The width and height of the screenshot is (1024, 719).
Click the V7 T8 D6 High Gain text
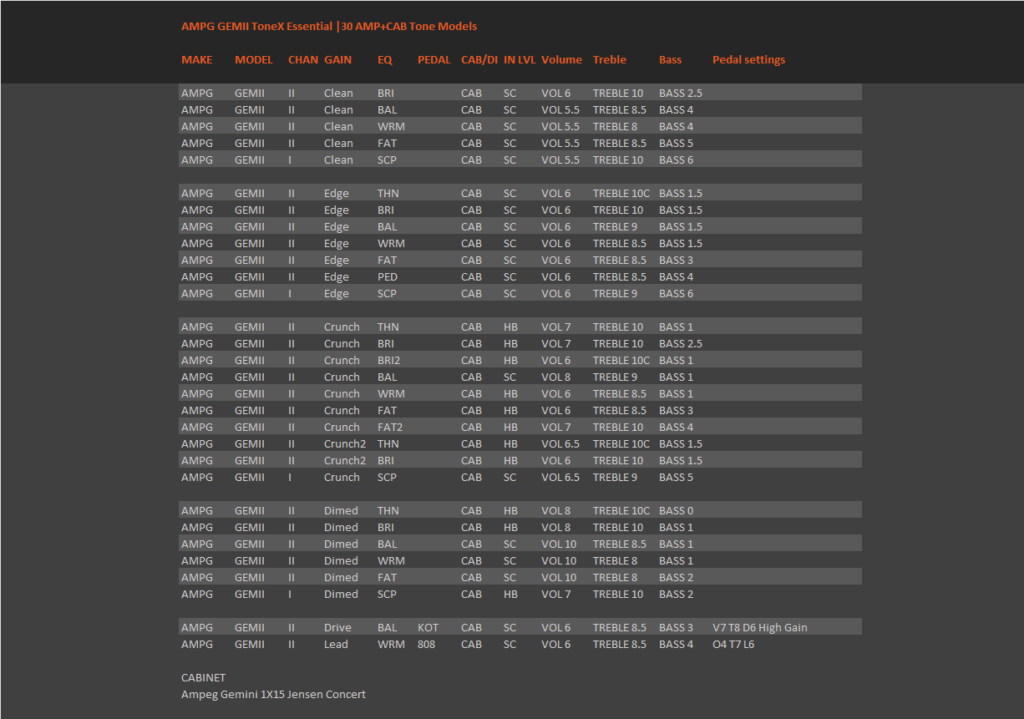point(760,627)
